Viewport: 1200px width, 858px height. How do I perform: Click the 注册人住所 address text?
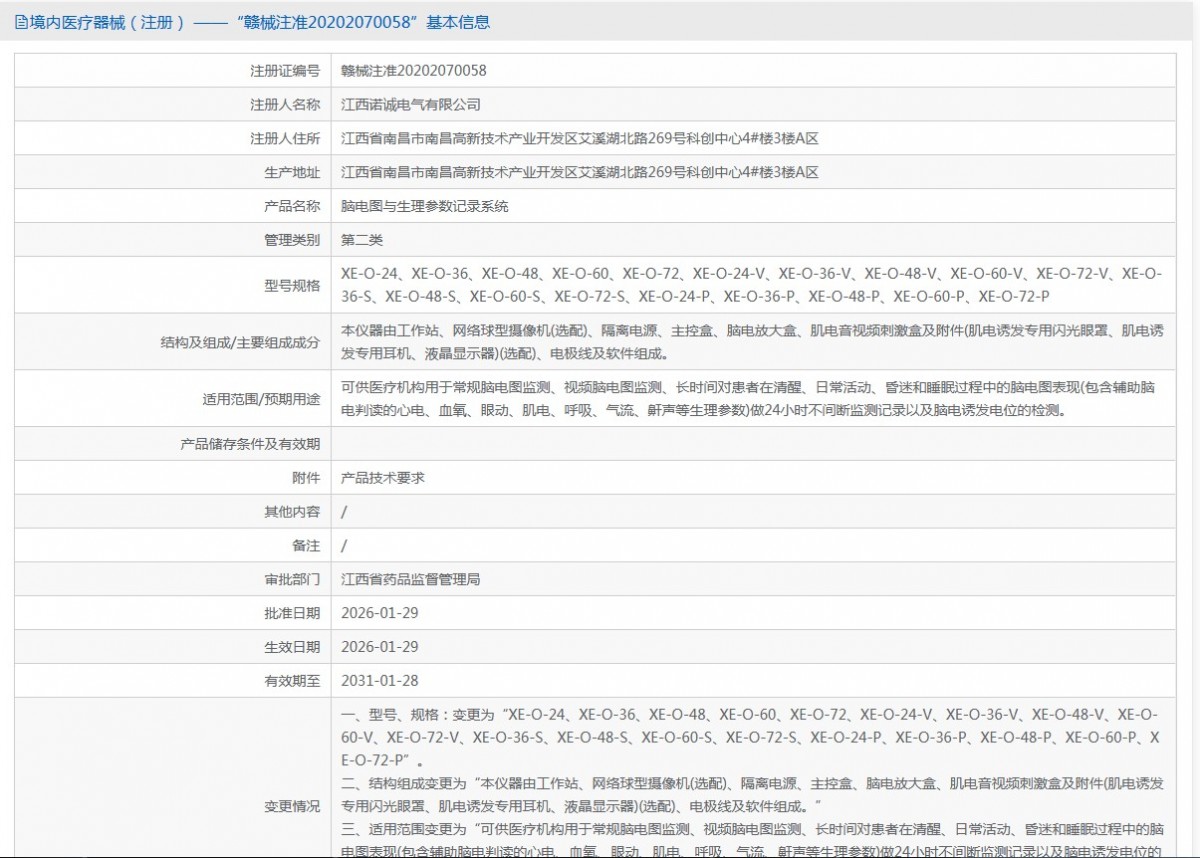580,138
